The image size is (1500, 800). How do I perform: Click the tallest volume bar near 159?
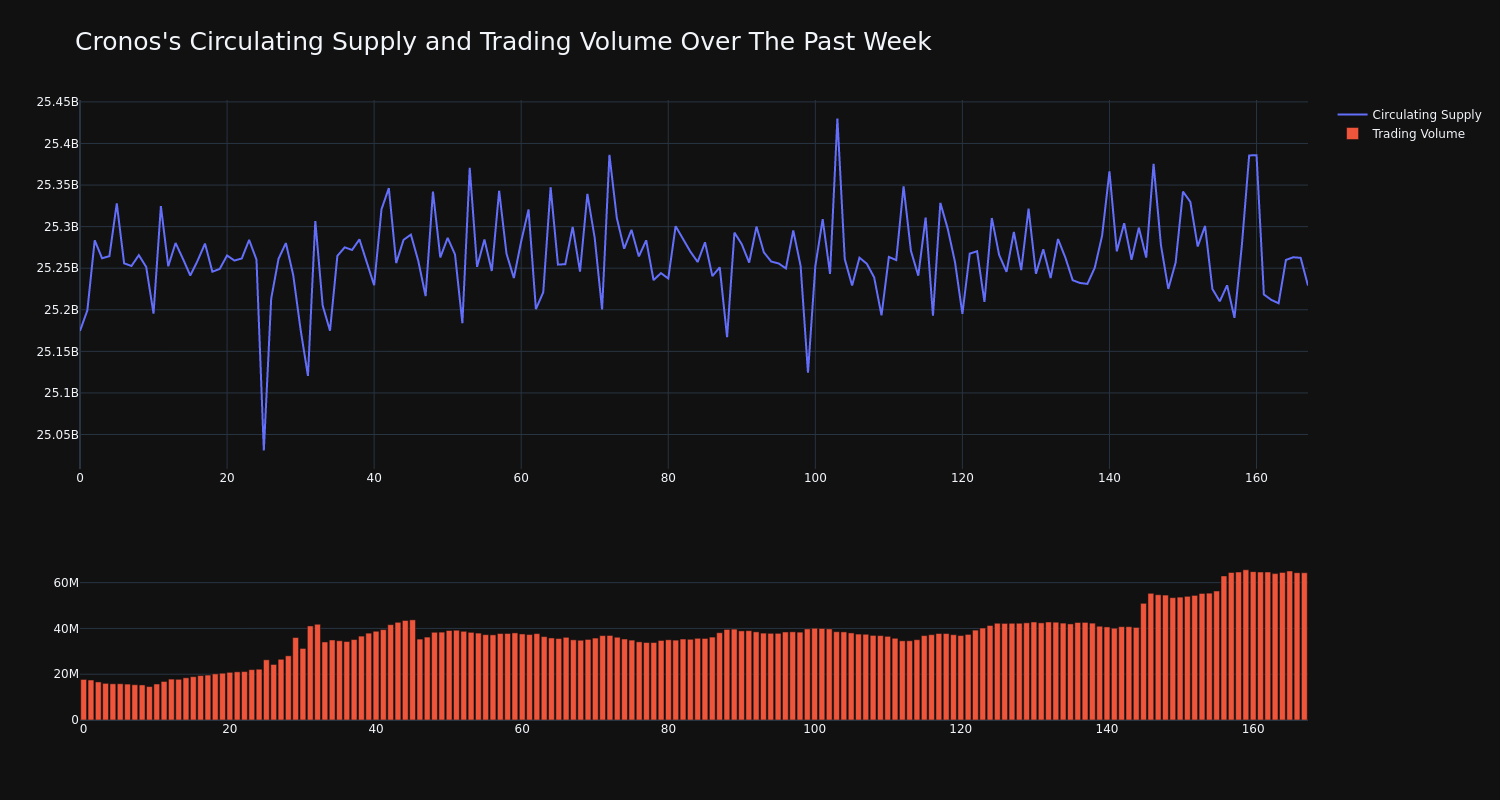pyautogui.click(x=1246, y=645)
